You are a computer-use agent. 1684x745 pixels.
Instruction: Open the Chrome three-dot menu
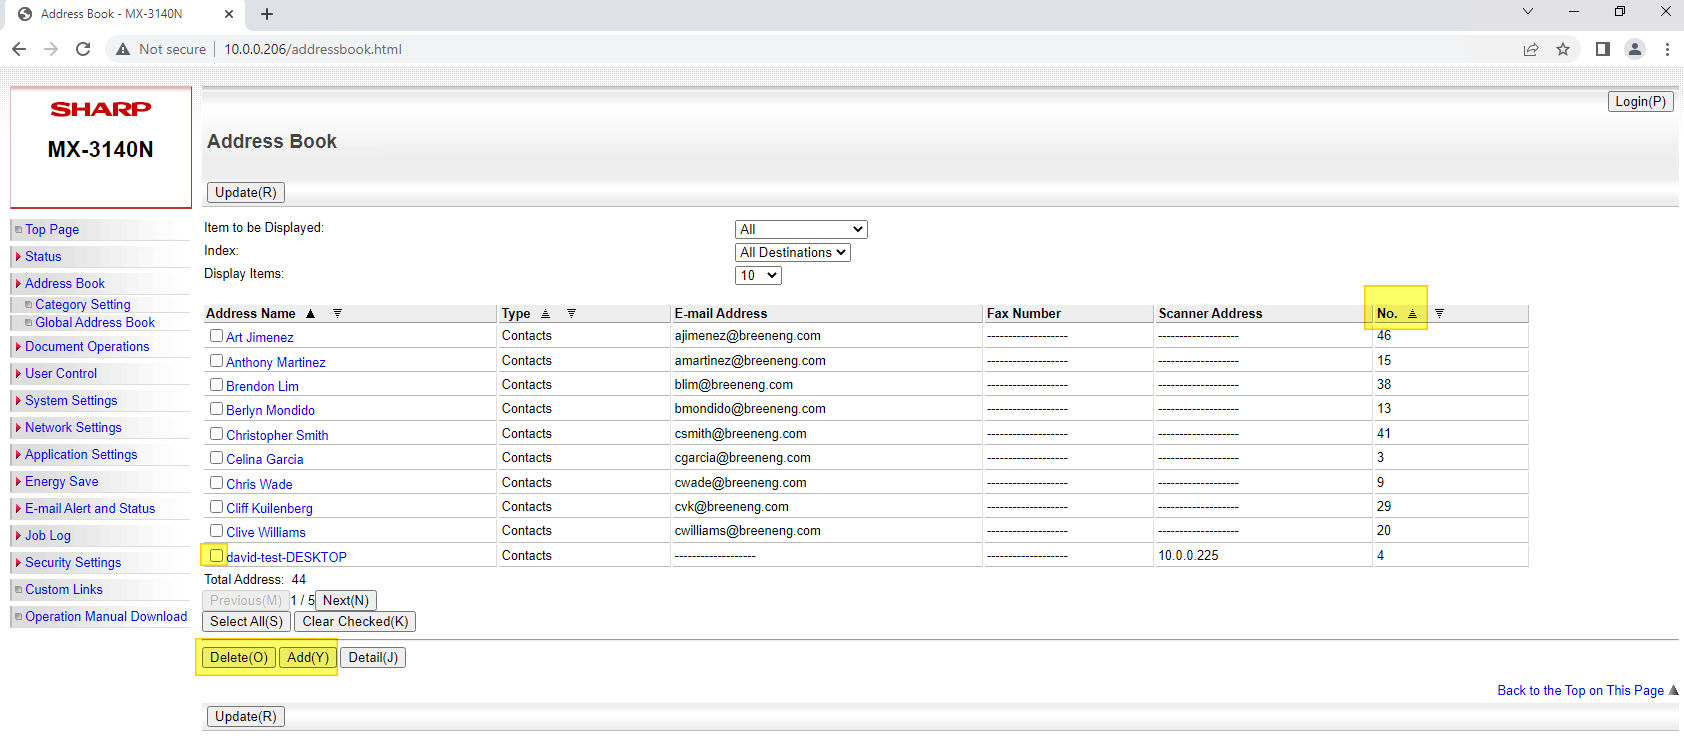[x=1667, y=49]
